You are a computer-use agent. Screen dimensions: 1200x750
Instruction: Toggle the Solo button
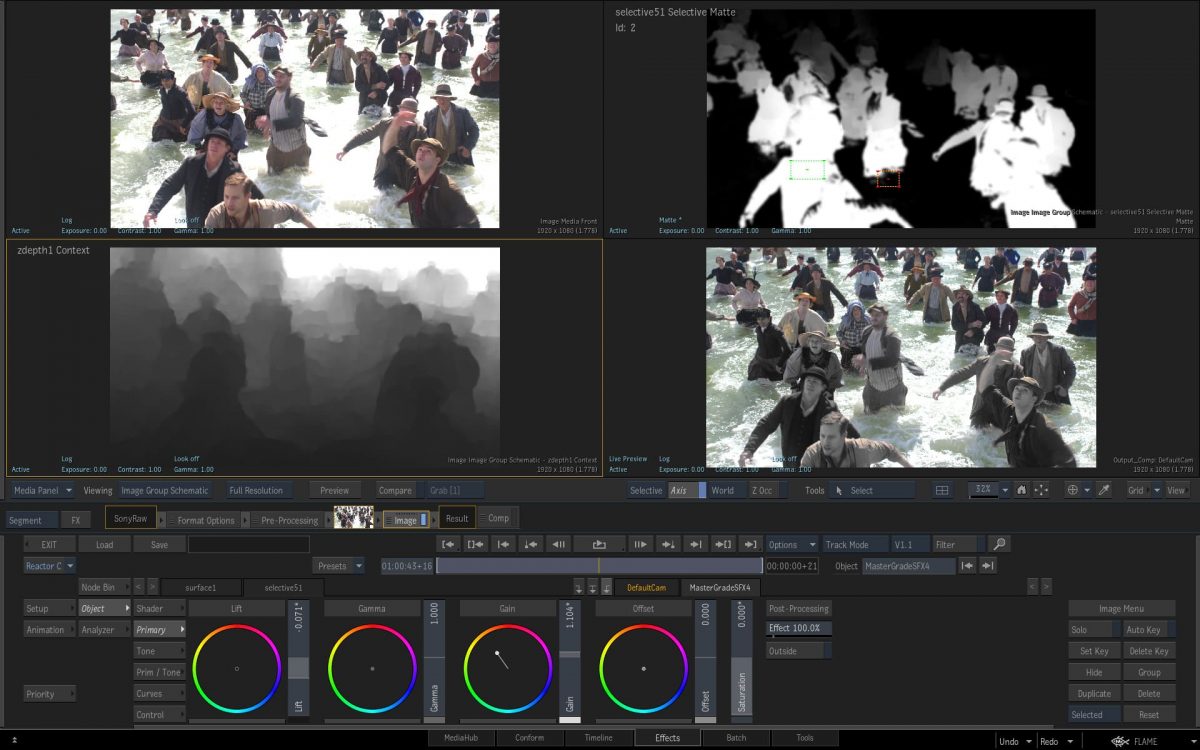tap(1093, 630)
